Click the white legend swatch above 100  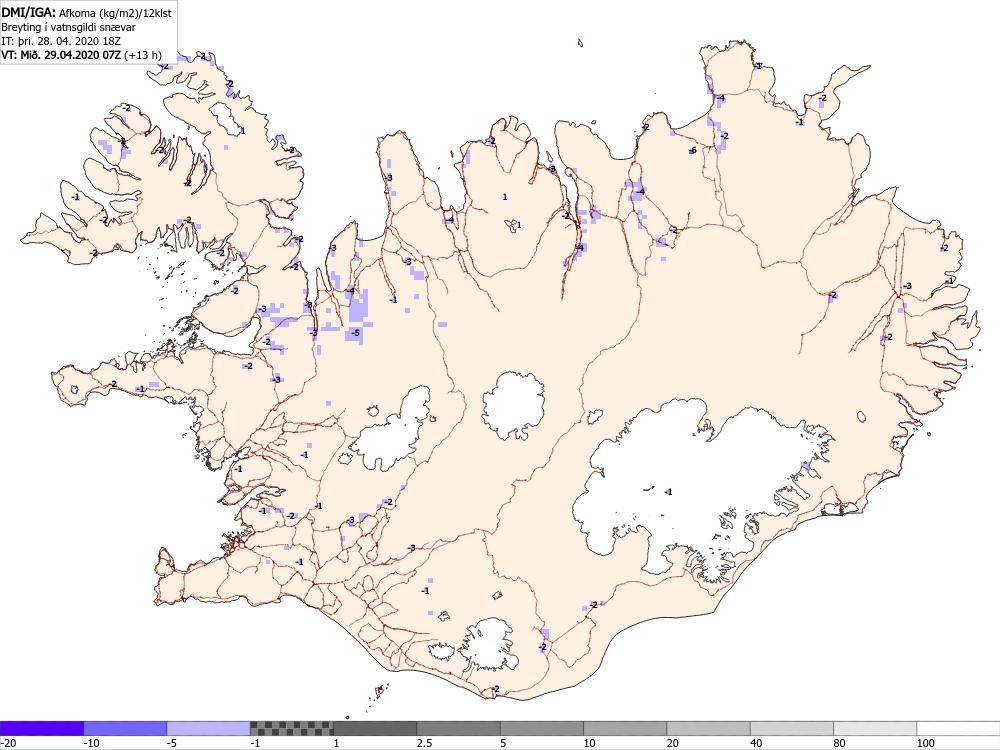[x=959, y=728]
